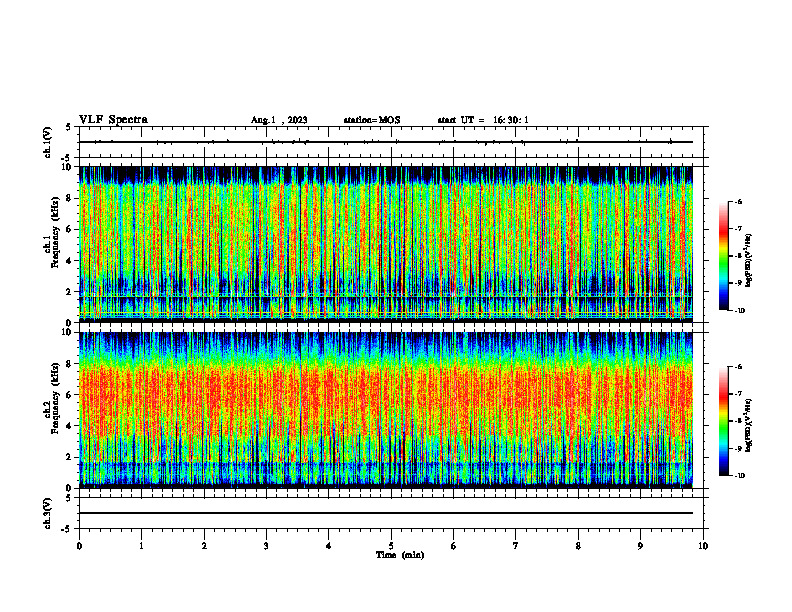Screen dimensions: 792x612
Task: Click the time axis tick label "3"
Action: [x=266, y=546]
